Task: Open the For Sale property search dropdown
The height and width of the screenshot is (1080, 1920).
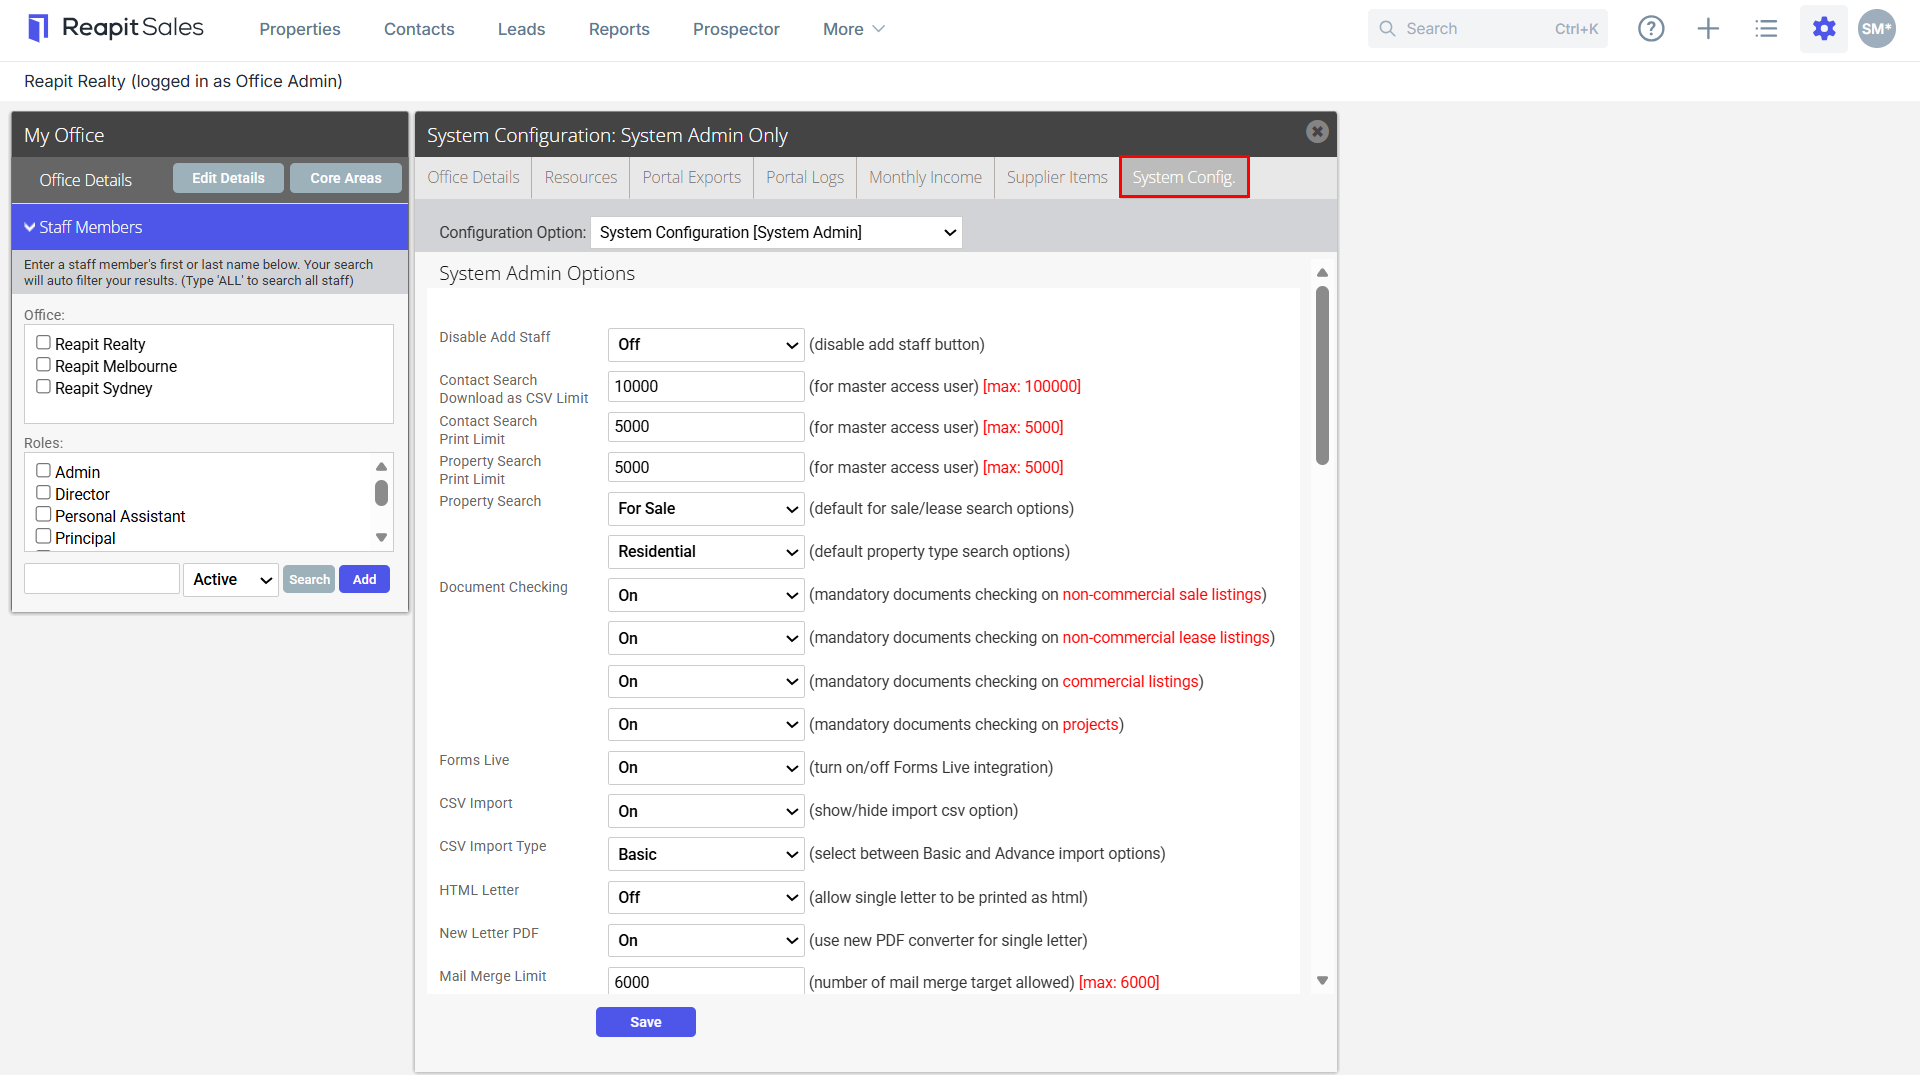Action: click(x=706, y=508)
